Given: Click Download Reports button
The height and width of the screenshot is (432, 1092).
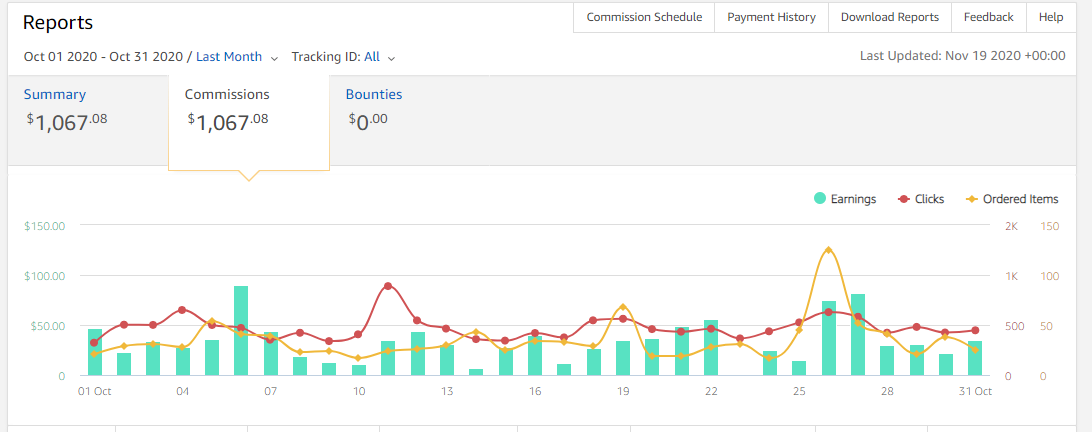Looking at the screenshot, I should pyautogui.click(x=889, y=17).
